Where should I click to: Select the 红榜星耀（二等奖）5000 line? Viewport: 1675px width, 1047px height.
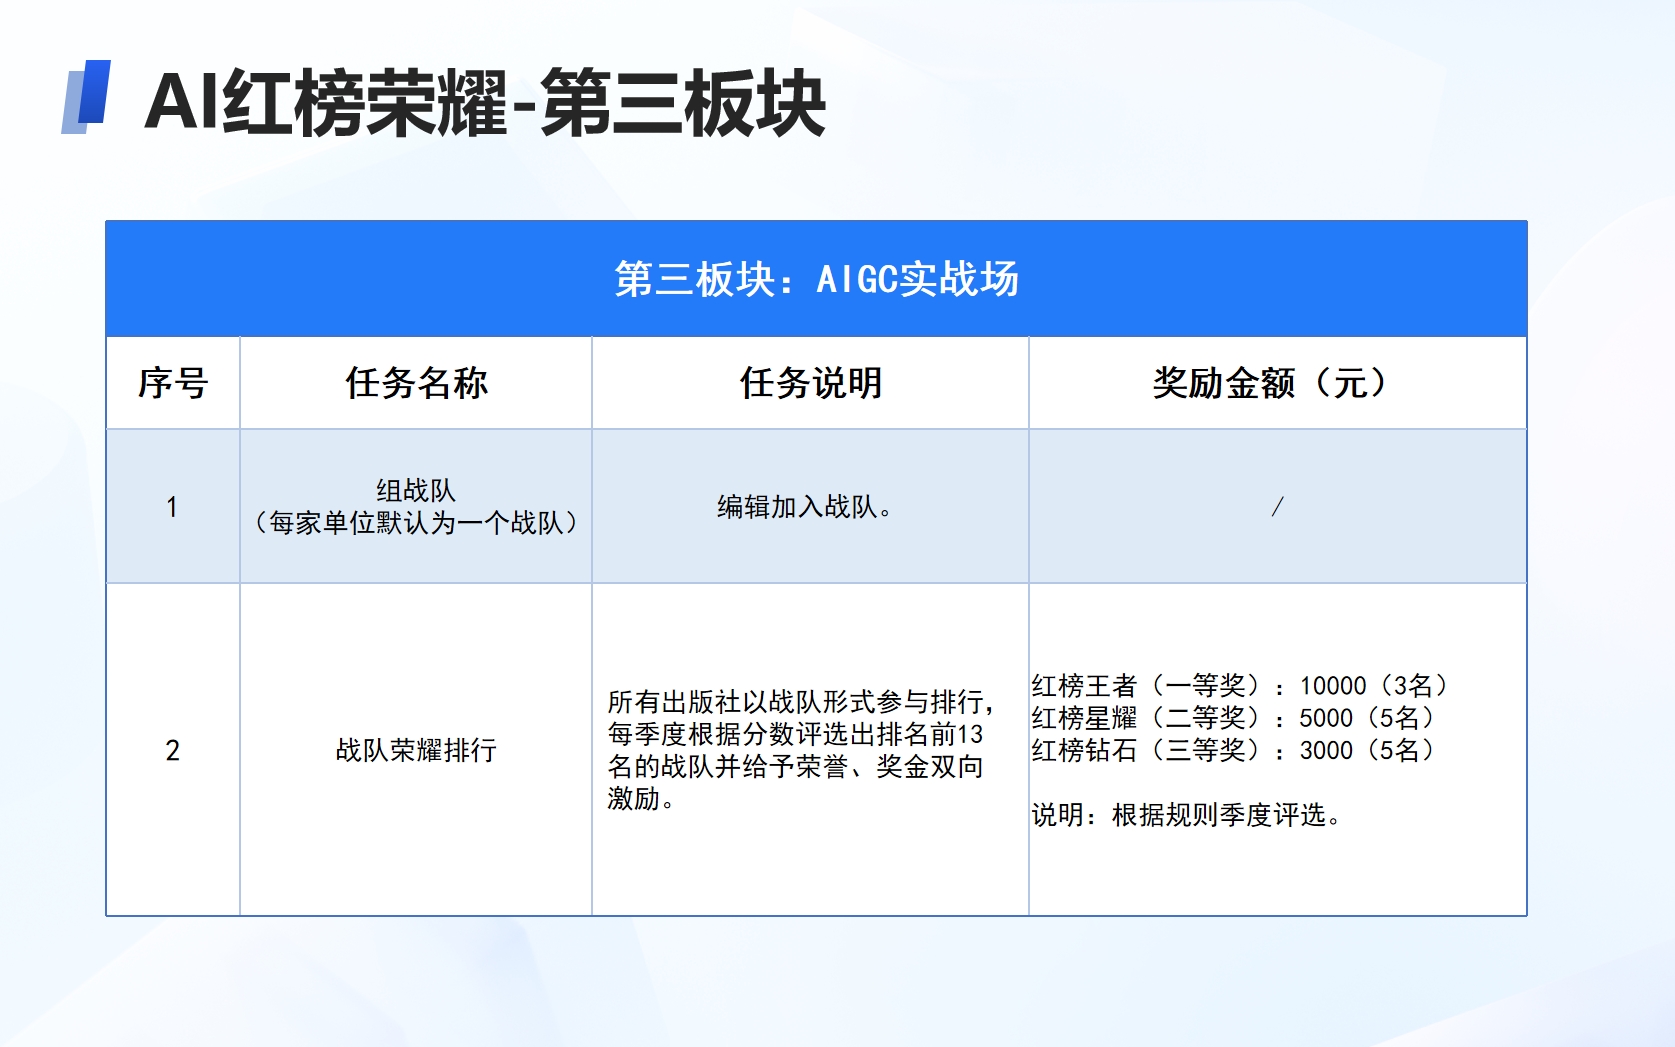point(1234,718)
